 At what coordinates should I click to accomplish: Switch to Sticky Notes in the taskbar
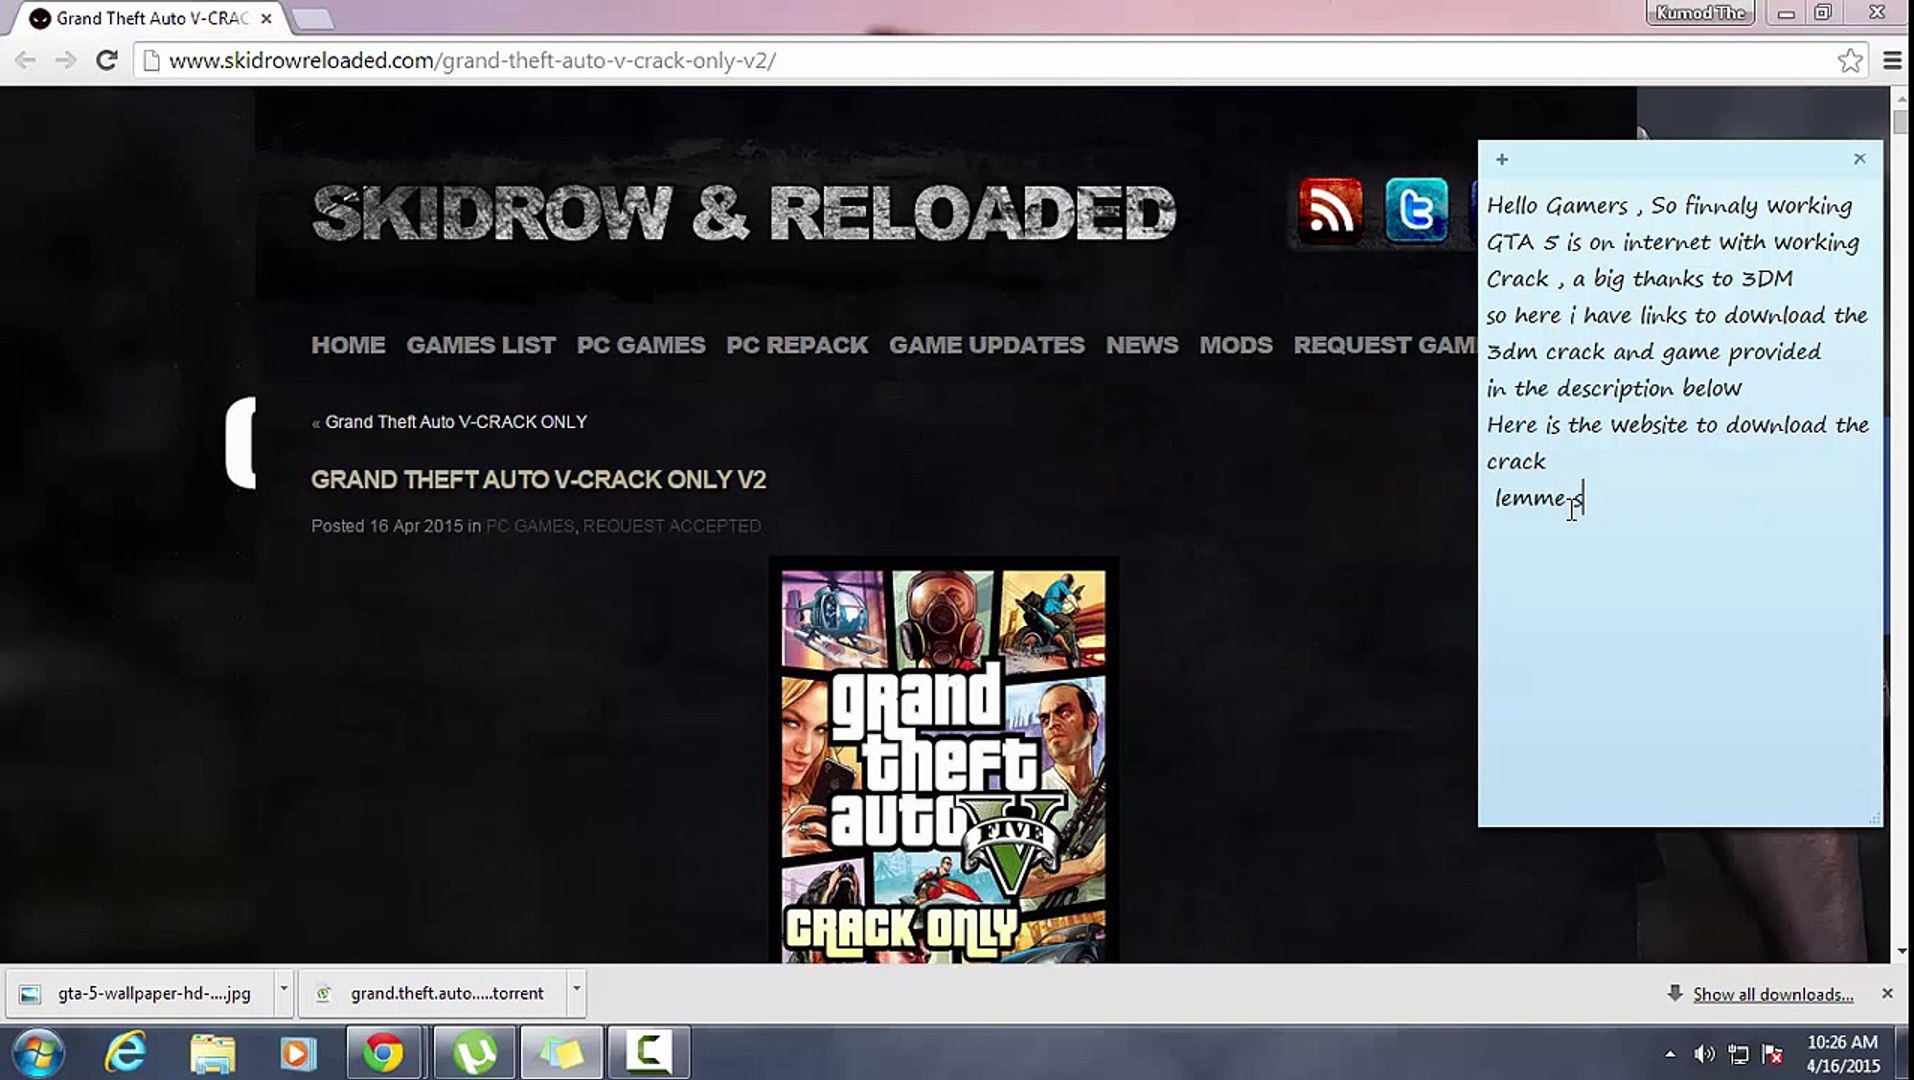pos(562,1053)
